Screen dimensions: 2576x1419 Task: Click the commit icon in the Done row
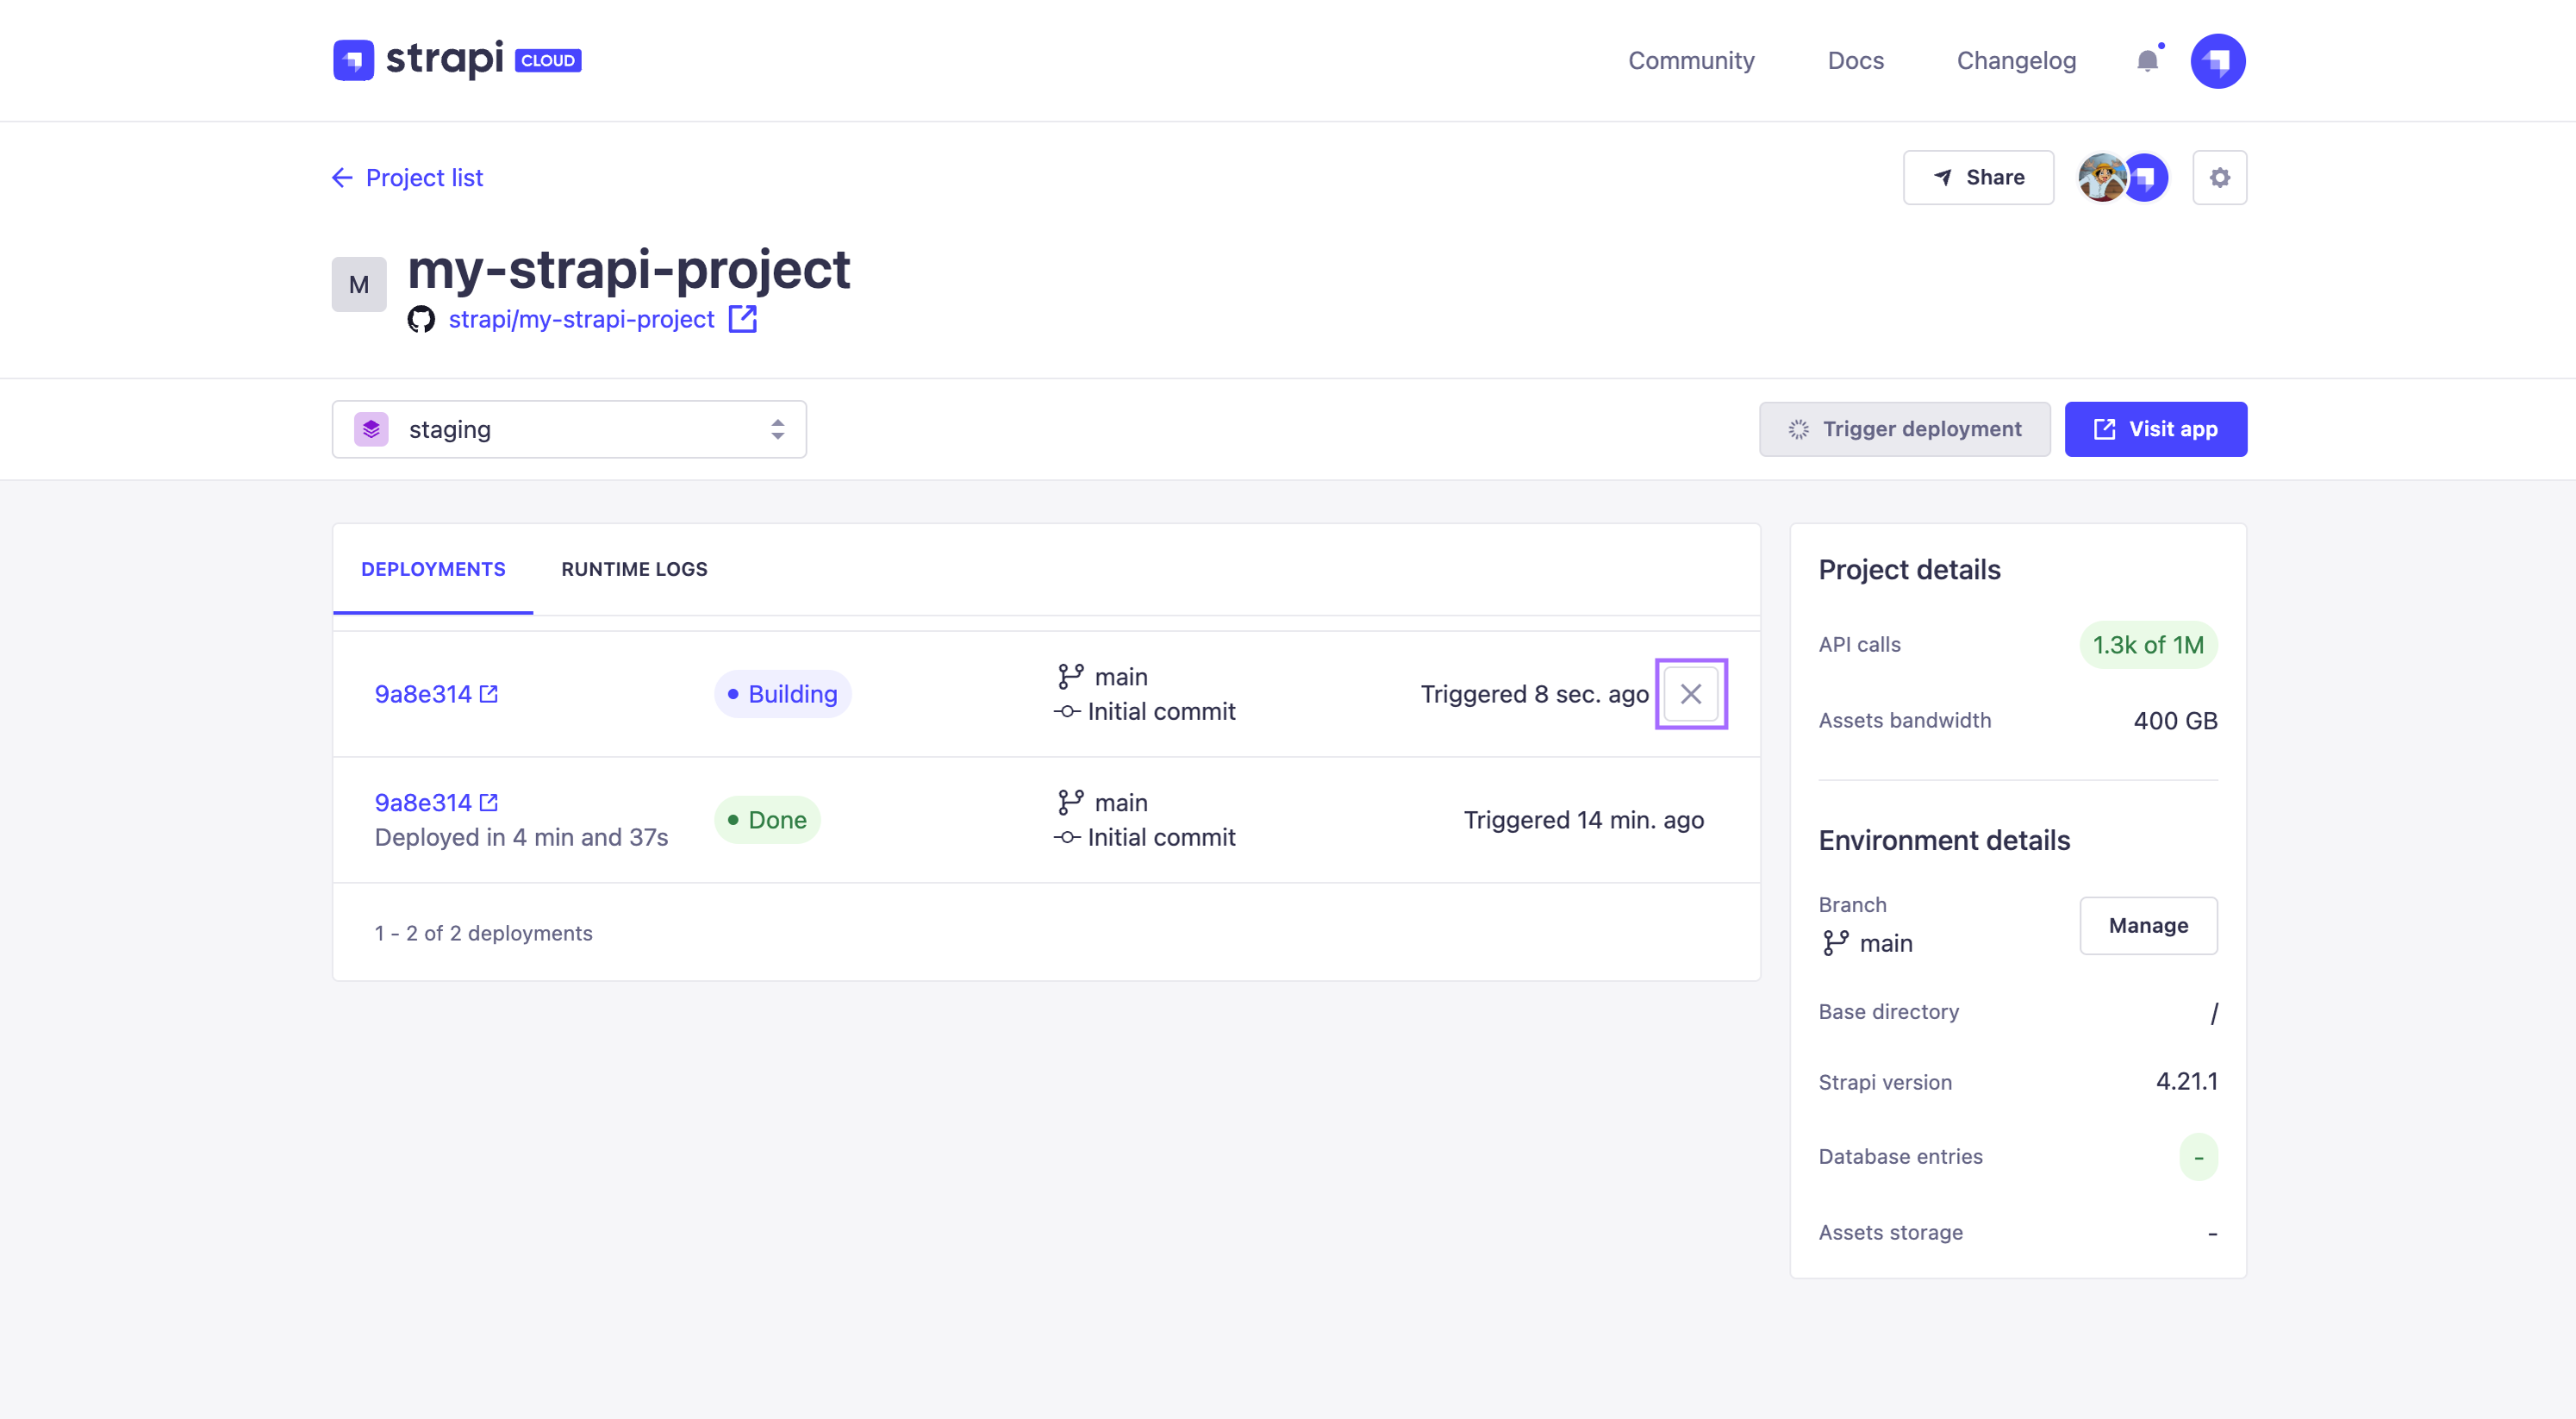click(1067, 838)
